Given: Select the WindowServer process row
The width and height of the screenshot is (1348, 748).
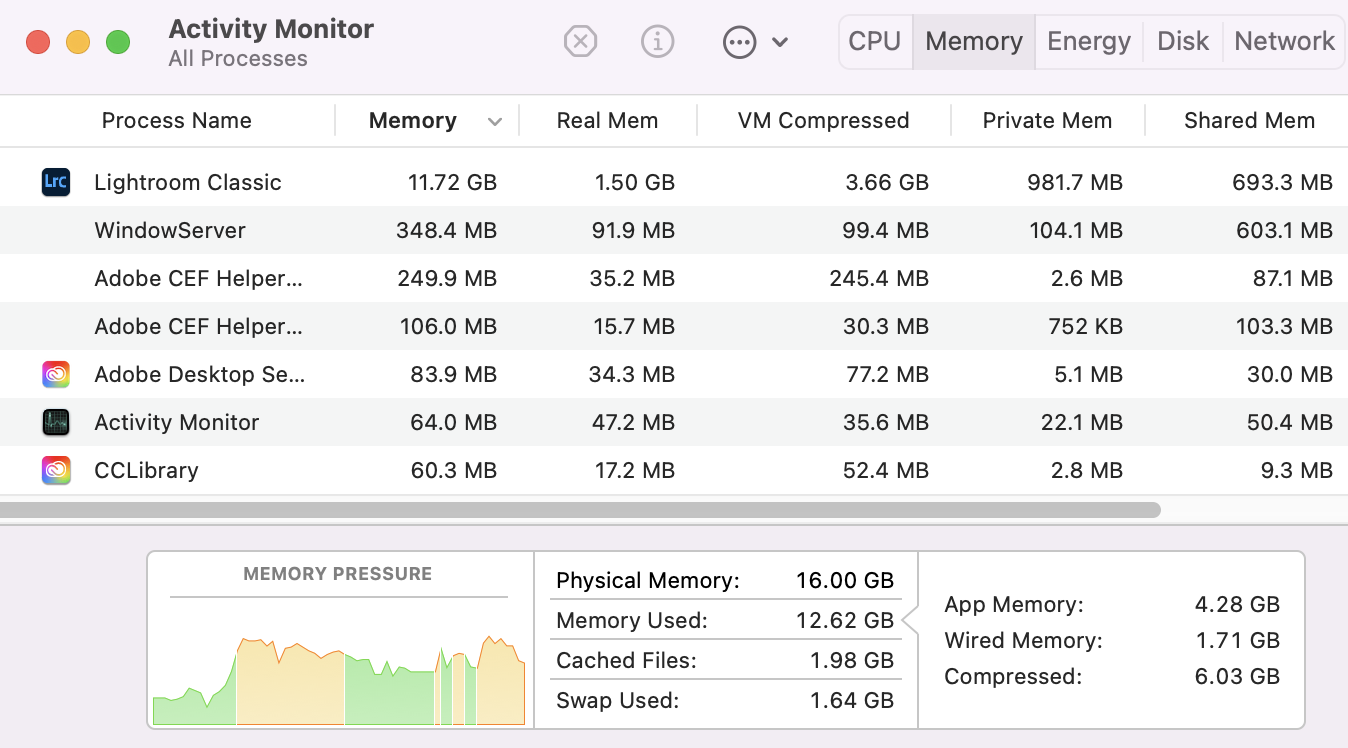Looking at the screenshot, I should tap(674, 230).
